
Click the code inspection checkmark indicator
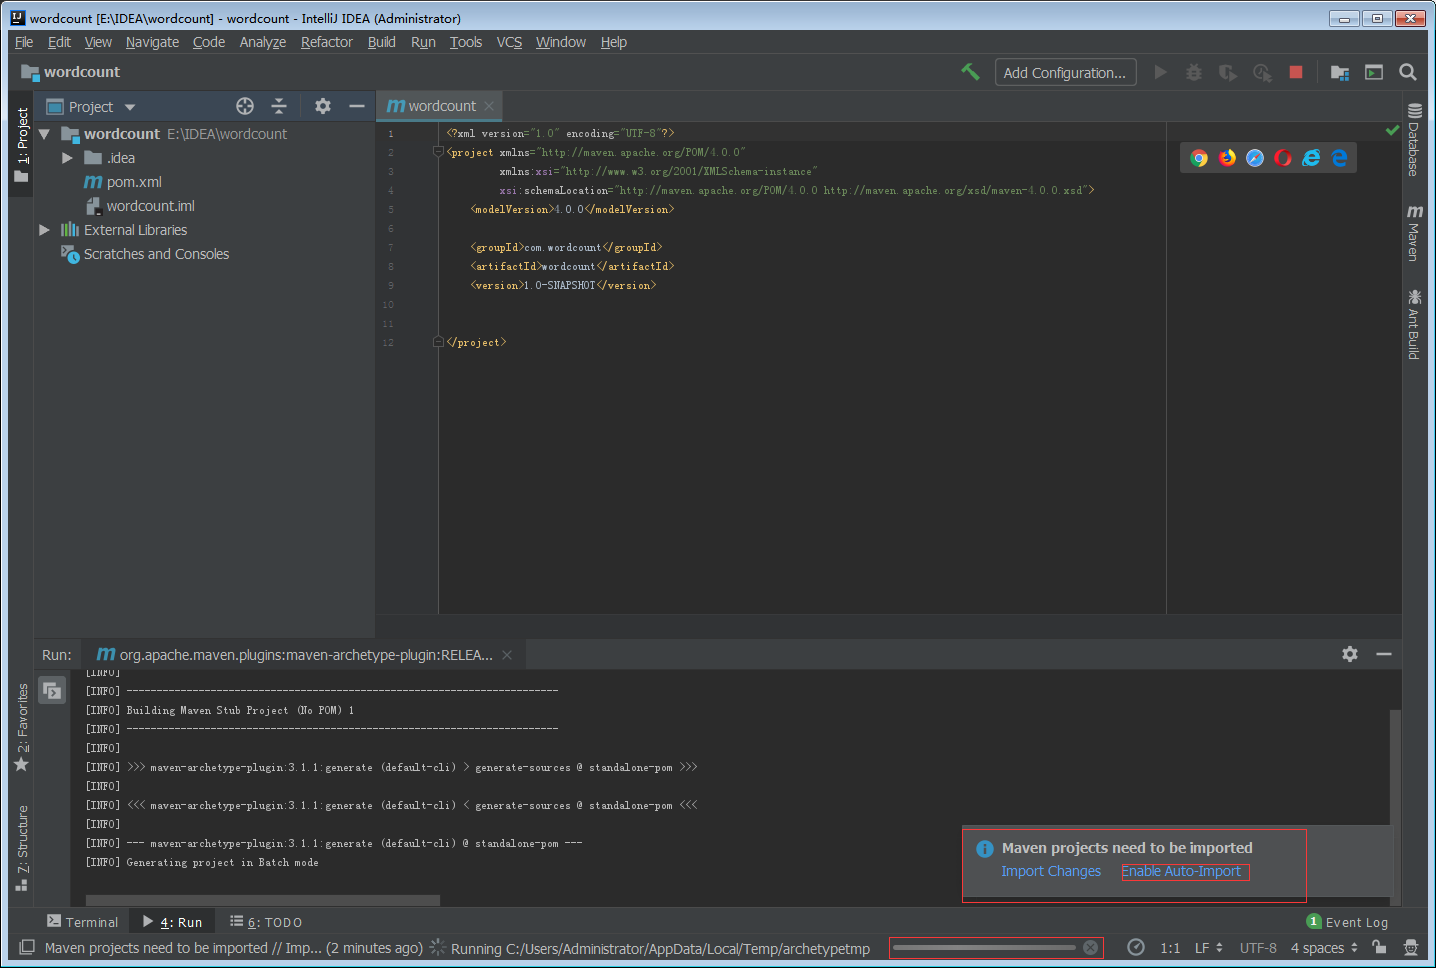pos(1392,131)
